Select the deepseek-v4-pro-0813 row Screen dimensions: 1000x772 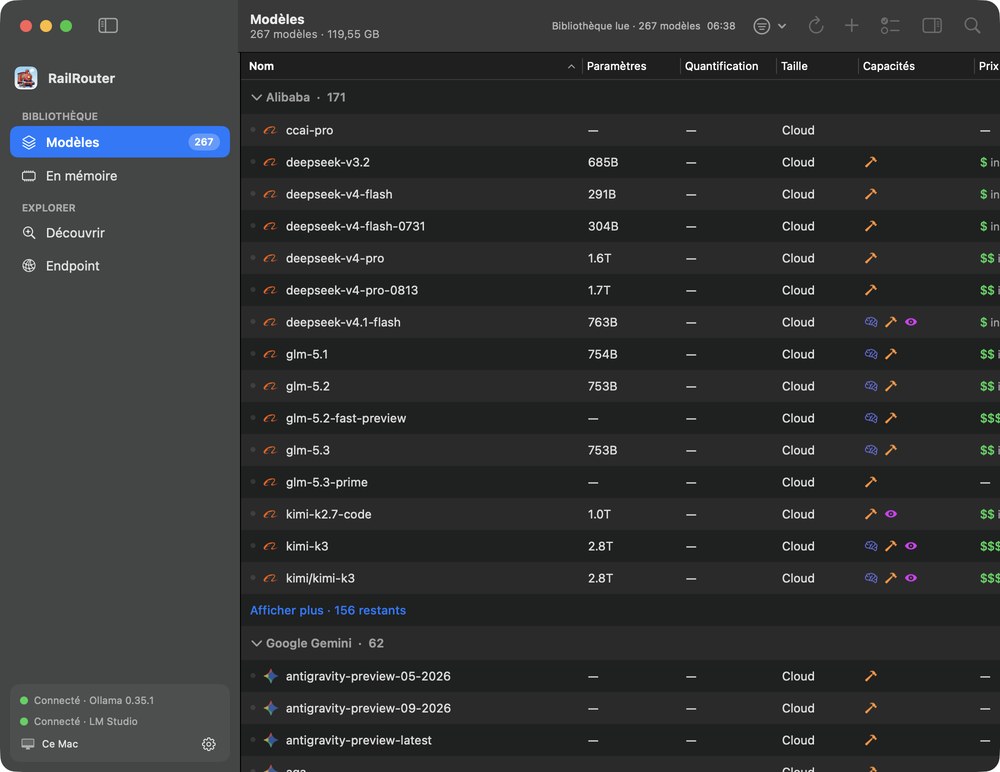pos(620,290)
